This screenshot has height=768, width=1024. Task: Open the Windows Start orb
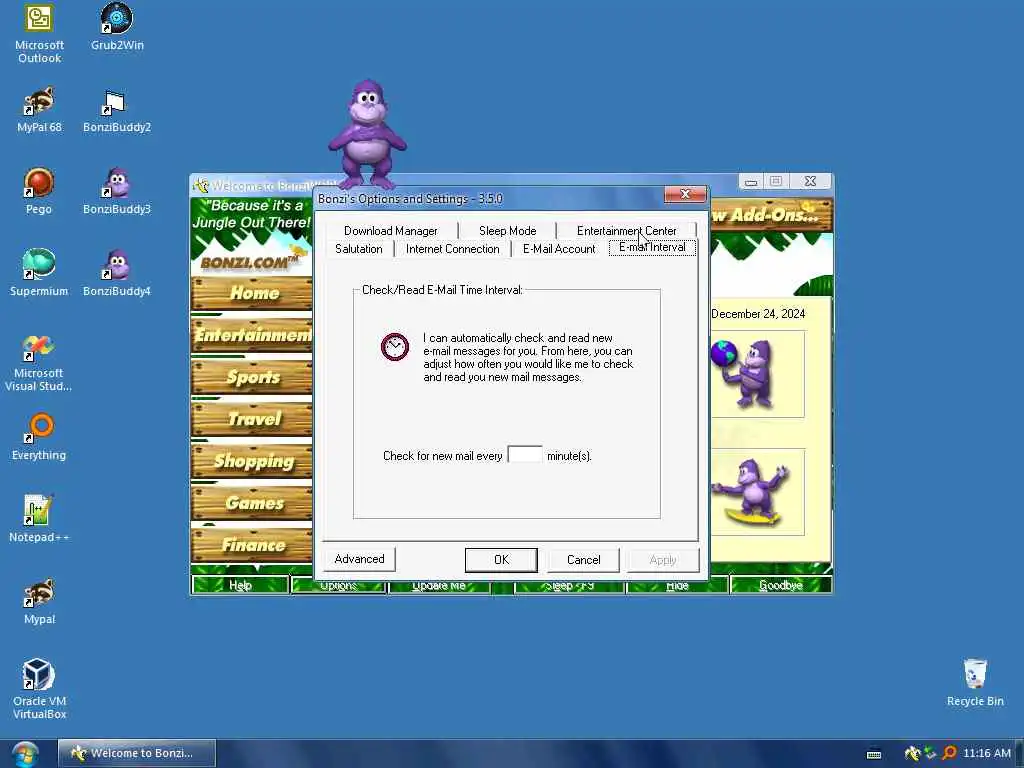(x=25, y=754)
